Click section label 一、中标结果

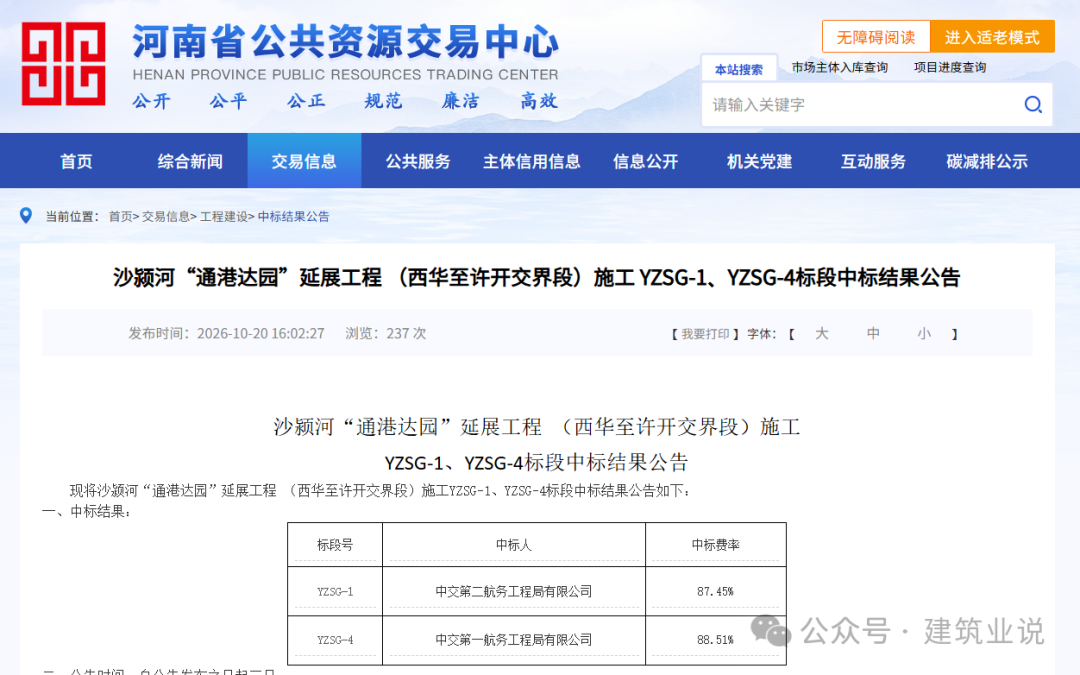(87, 512)
